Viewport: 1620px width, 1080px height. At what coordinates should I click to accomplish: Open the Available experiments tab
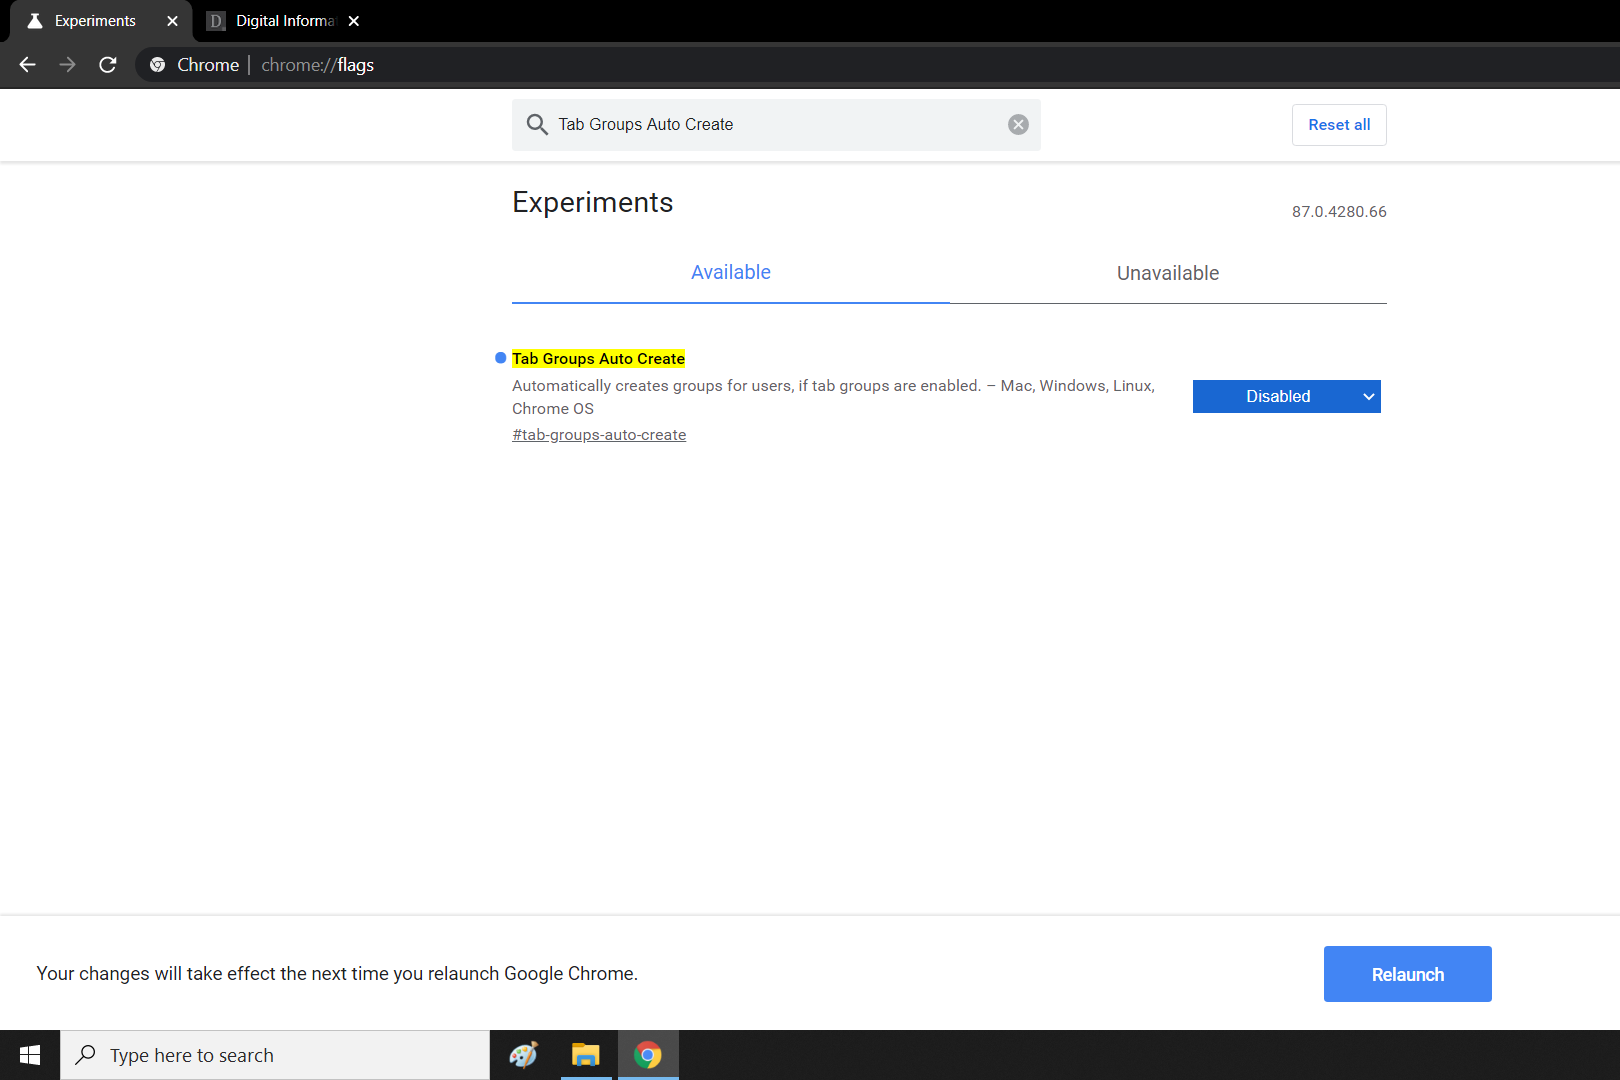(731, 272)
